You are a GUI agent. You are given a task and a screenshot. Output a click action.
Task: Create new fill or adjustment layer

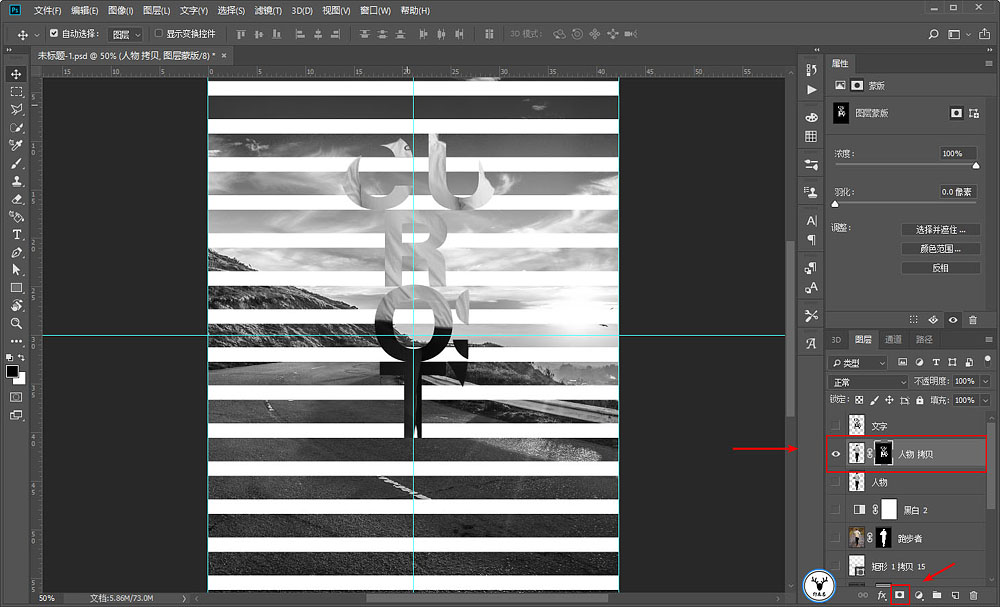tap(919, 595)
